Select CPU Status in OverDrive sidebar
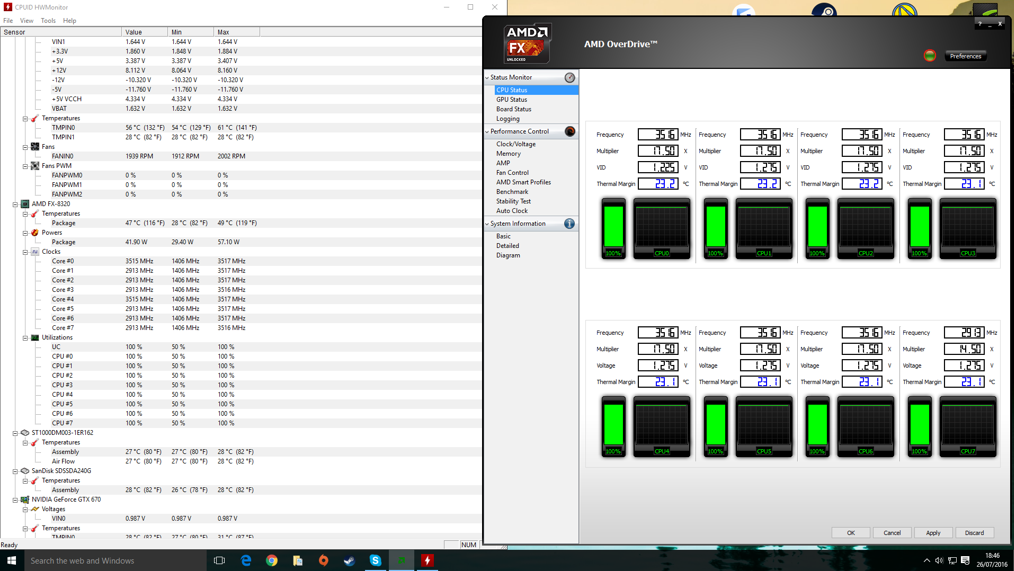Image resolution: width=1014 pixels, height=571 pixels. (x=535, y=90)
